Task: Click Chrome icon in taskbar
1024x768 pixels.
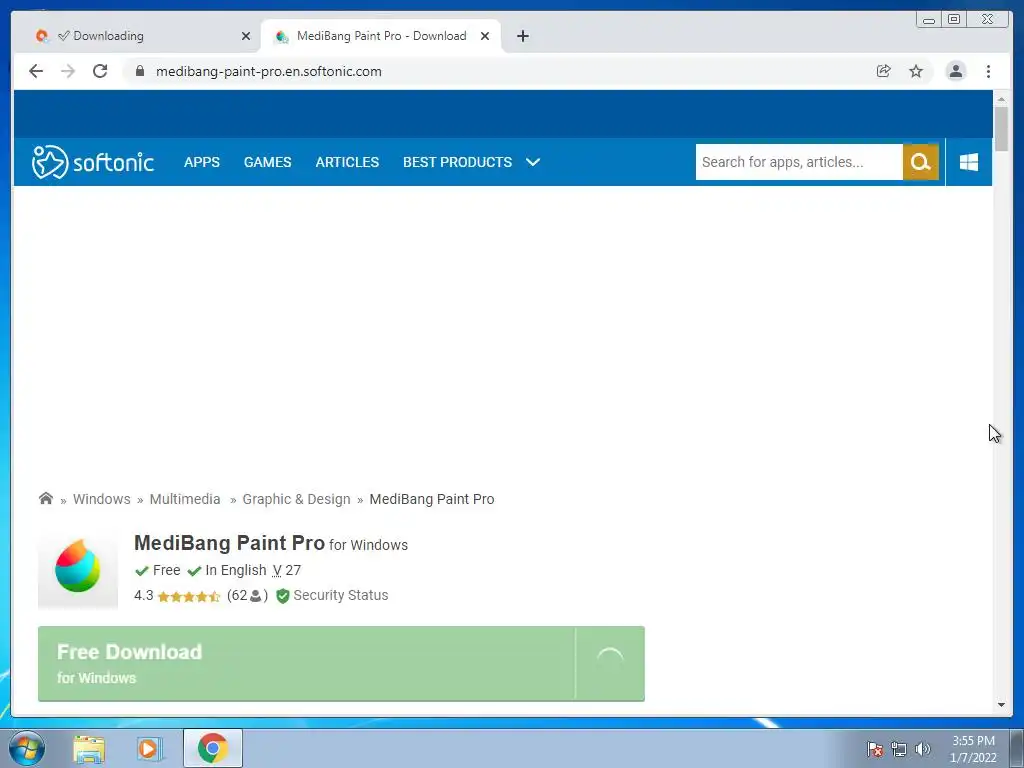Action: point(212,748)
